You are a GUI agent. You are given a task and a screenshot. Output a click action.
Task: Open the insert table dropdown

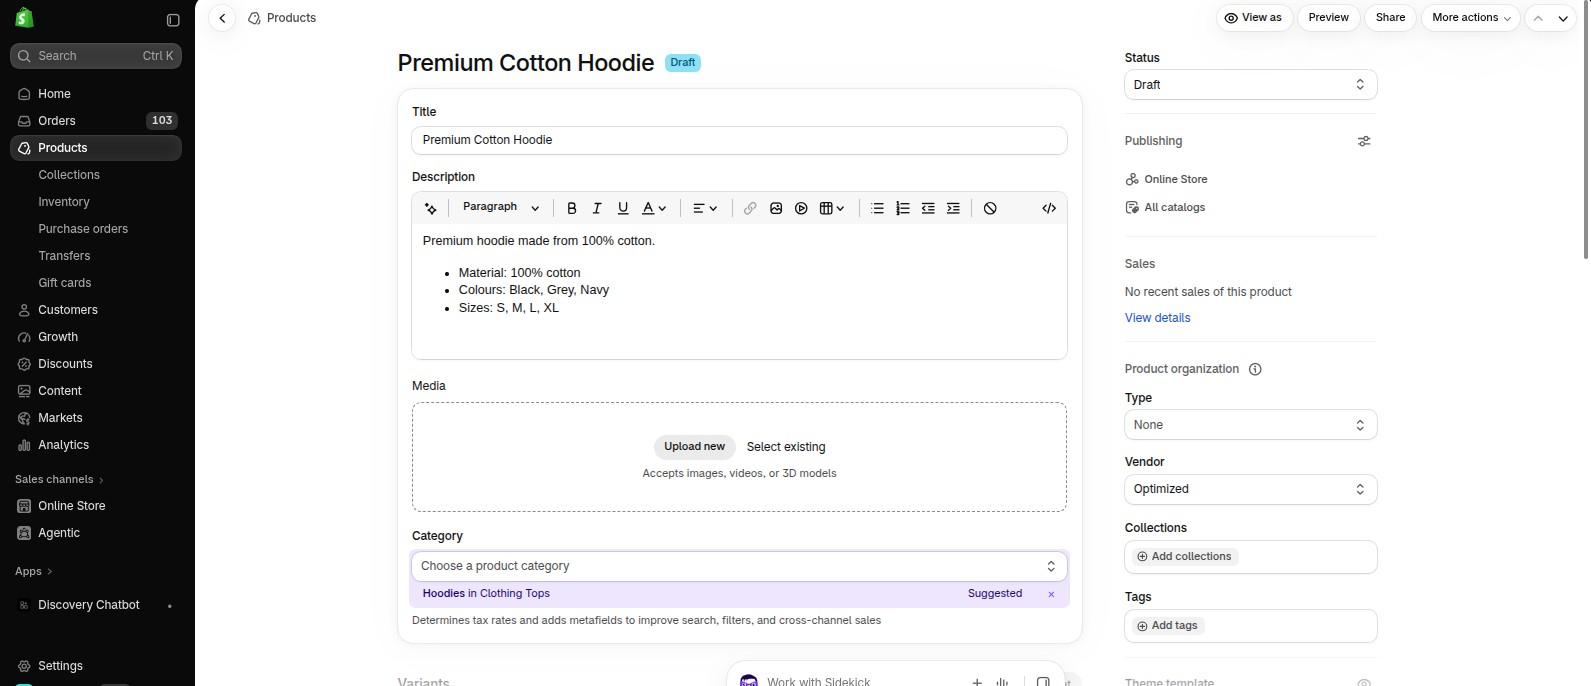832,208
